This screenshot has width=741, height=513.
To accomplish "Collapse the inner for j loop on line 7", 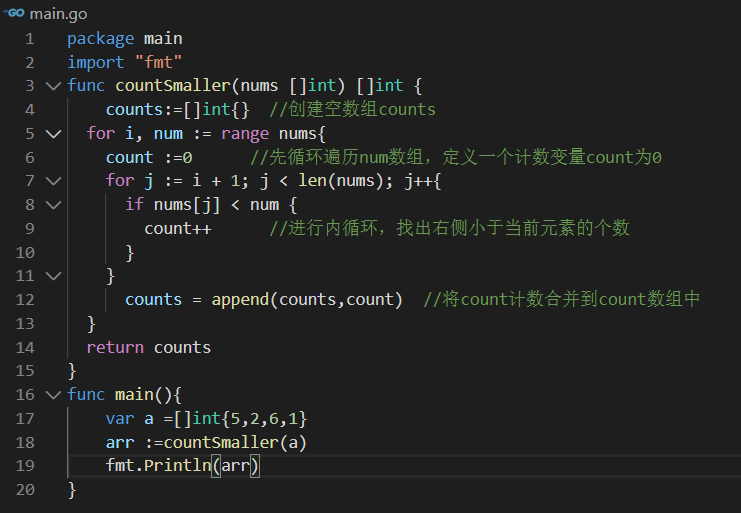I will [x=53, y=181].
